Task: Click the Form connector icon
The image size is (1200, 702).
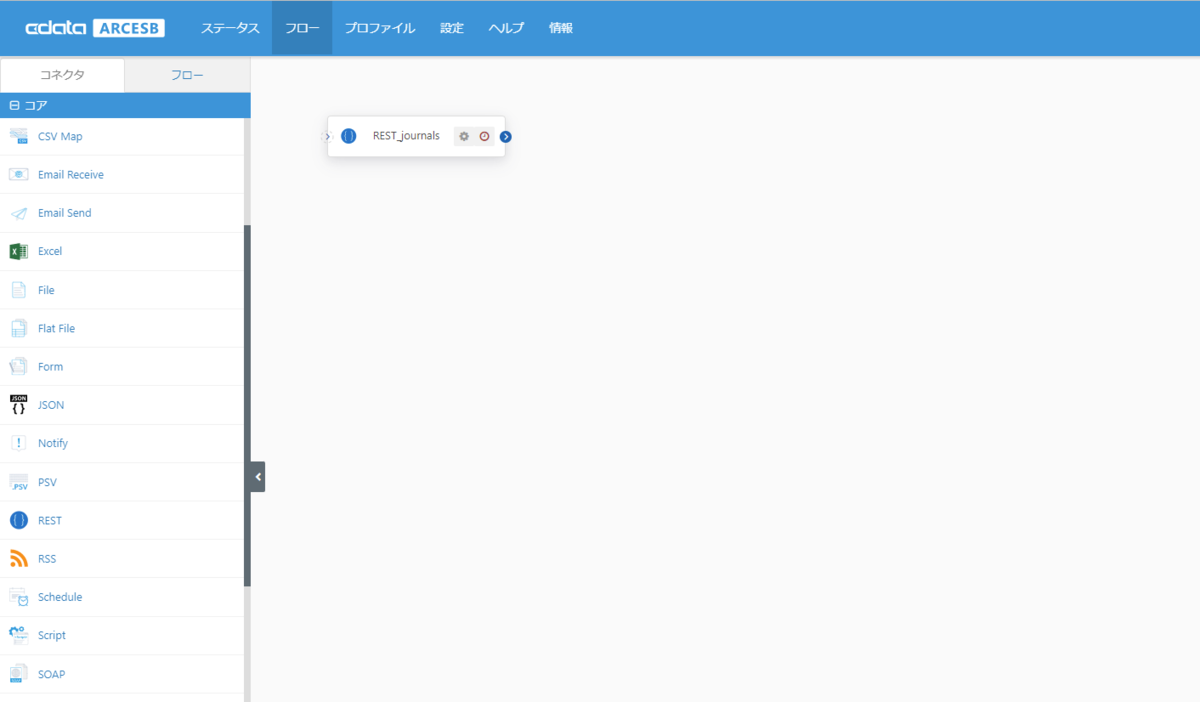Action: point(18,366)
